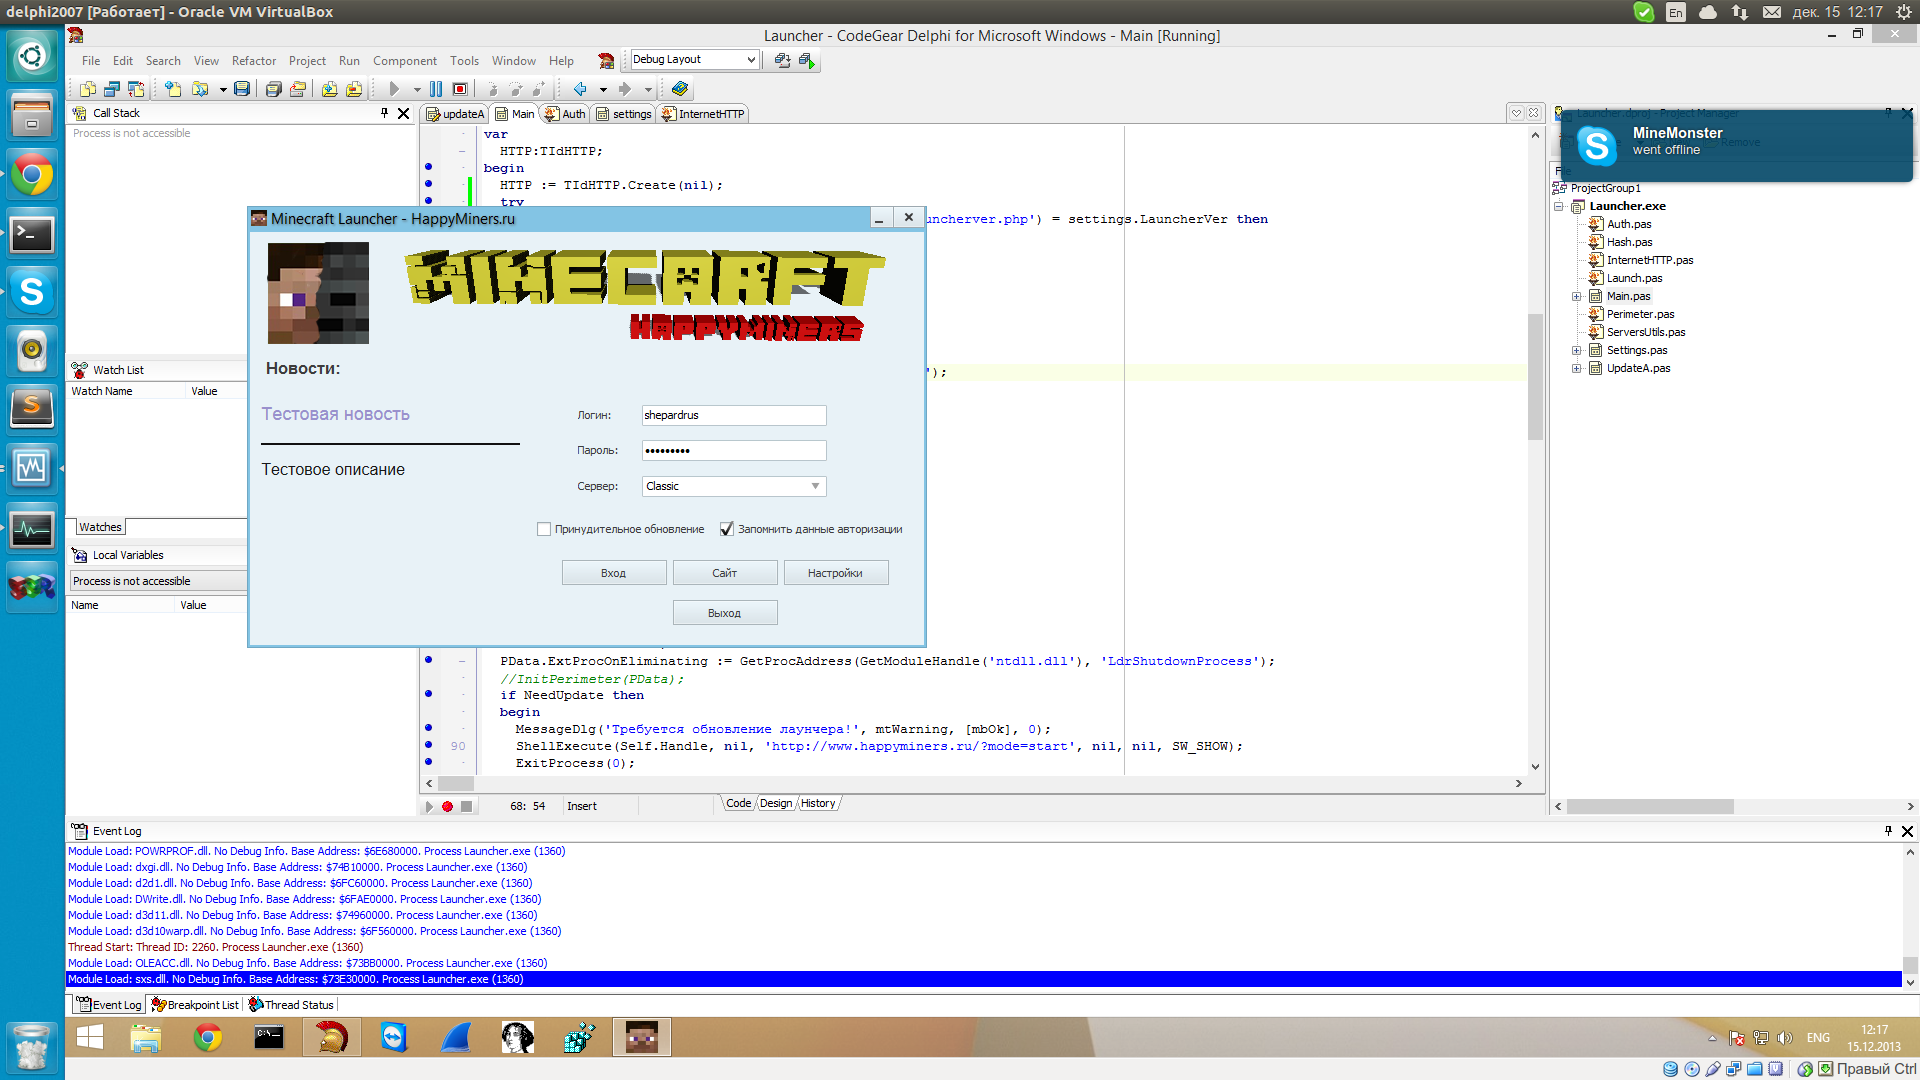1920x1080 pixels.
Task: Click the Save desktop layout icon
Action: point(782,60)
